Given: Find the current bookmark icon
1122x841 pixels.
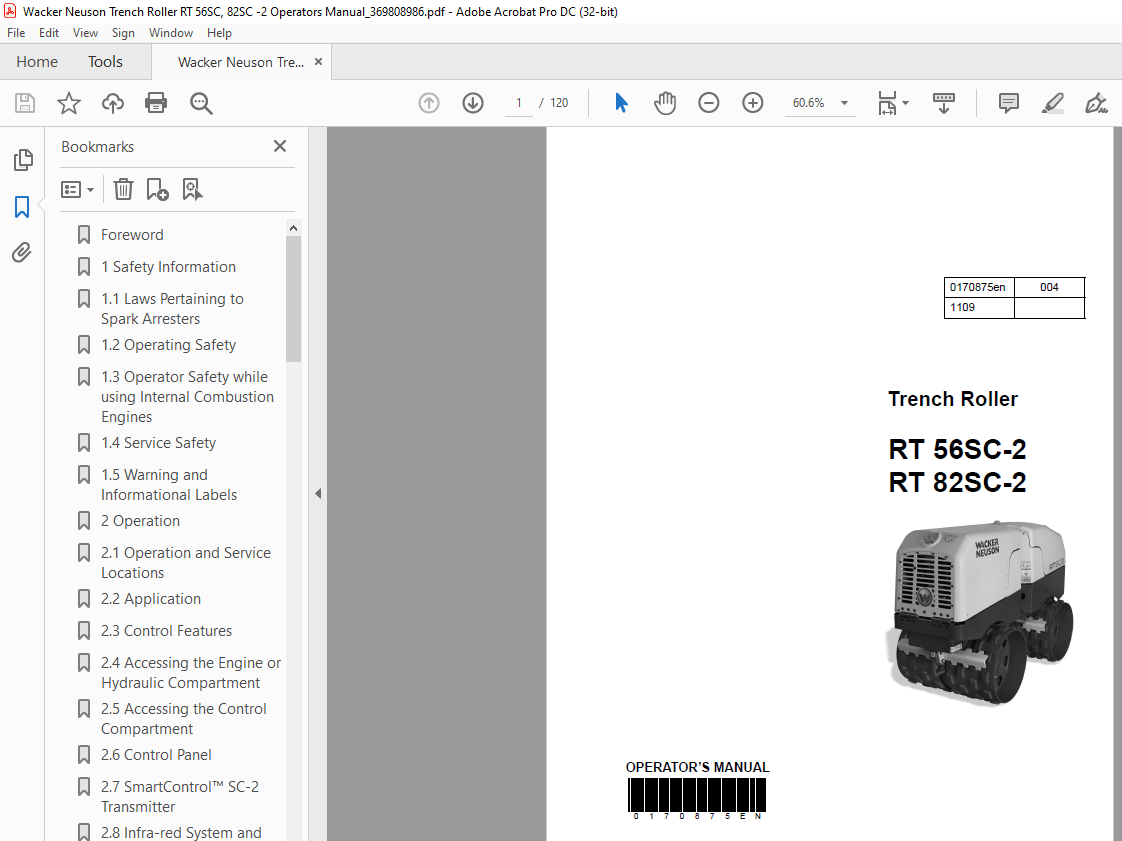Looking at the screenshot, I should [192, 190].
